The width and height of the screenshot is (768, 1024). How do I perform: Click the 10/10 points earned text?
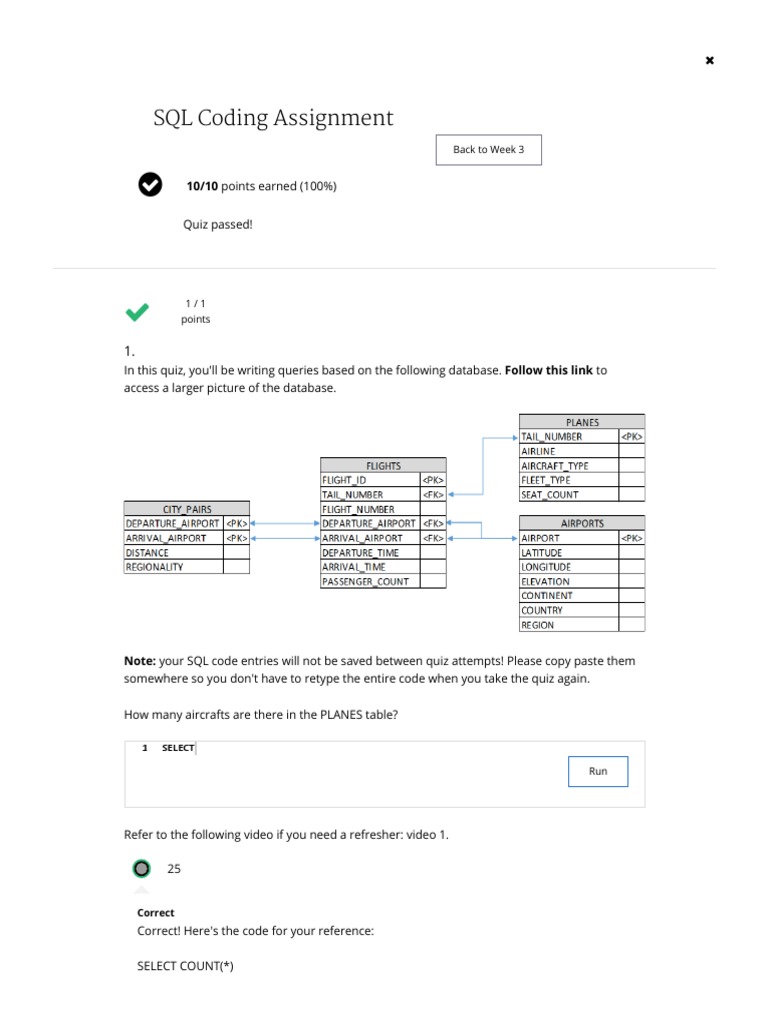261,186
